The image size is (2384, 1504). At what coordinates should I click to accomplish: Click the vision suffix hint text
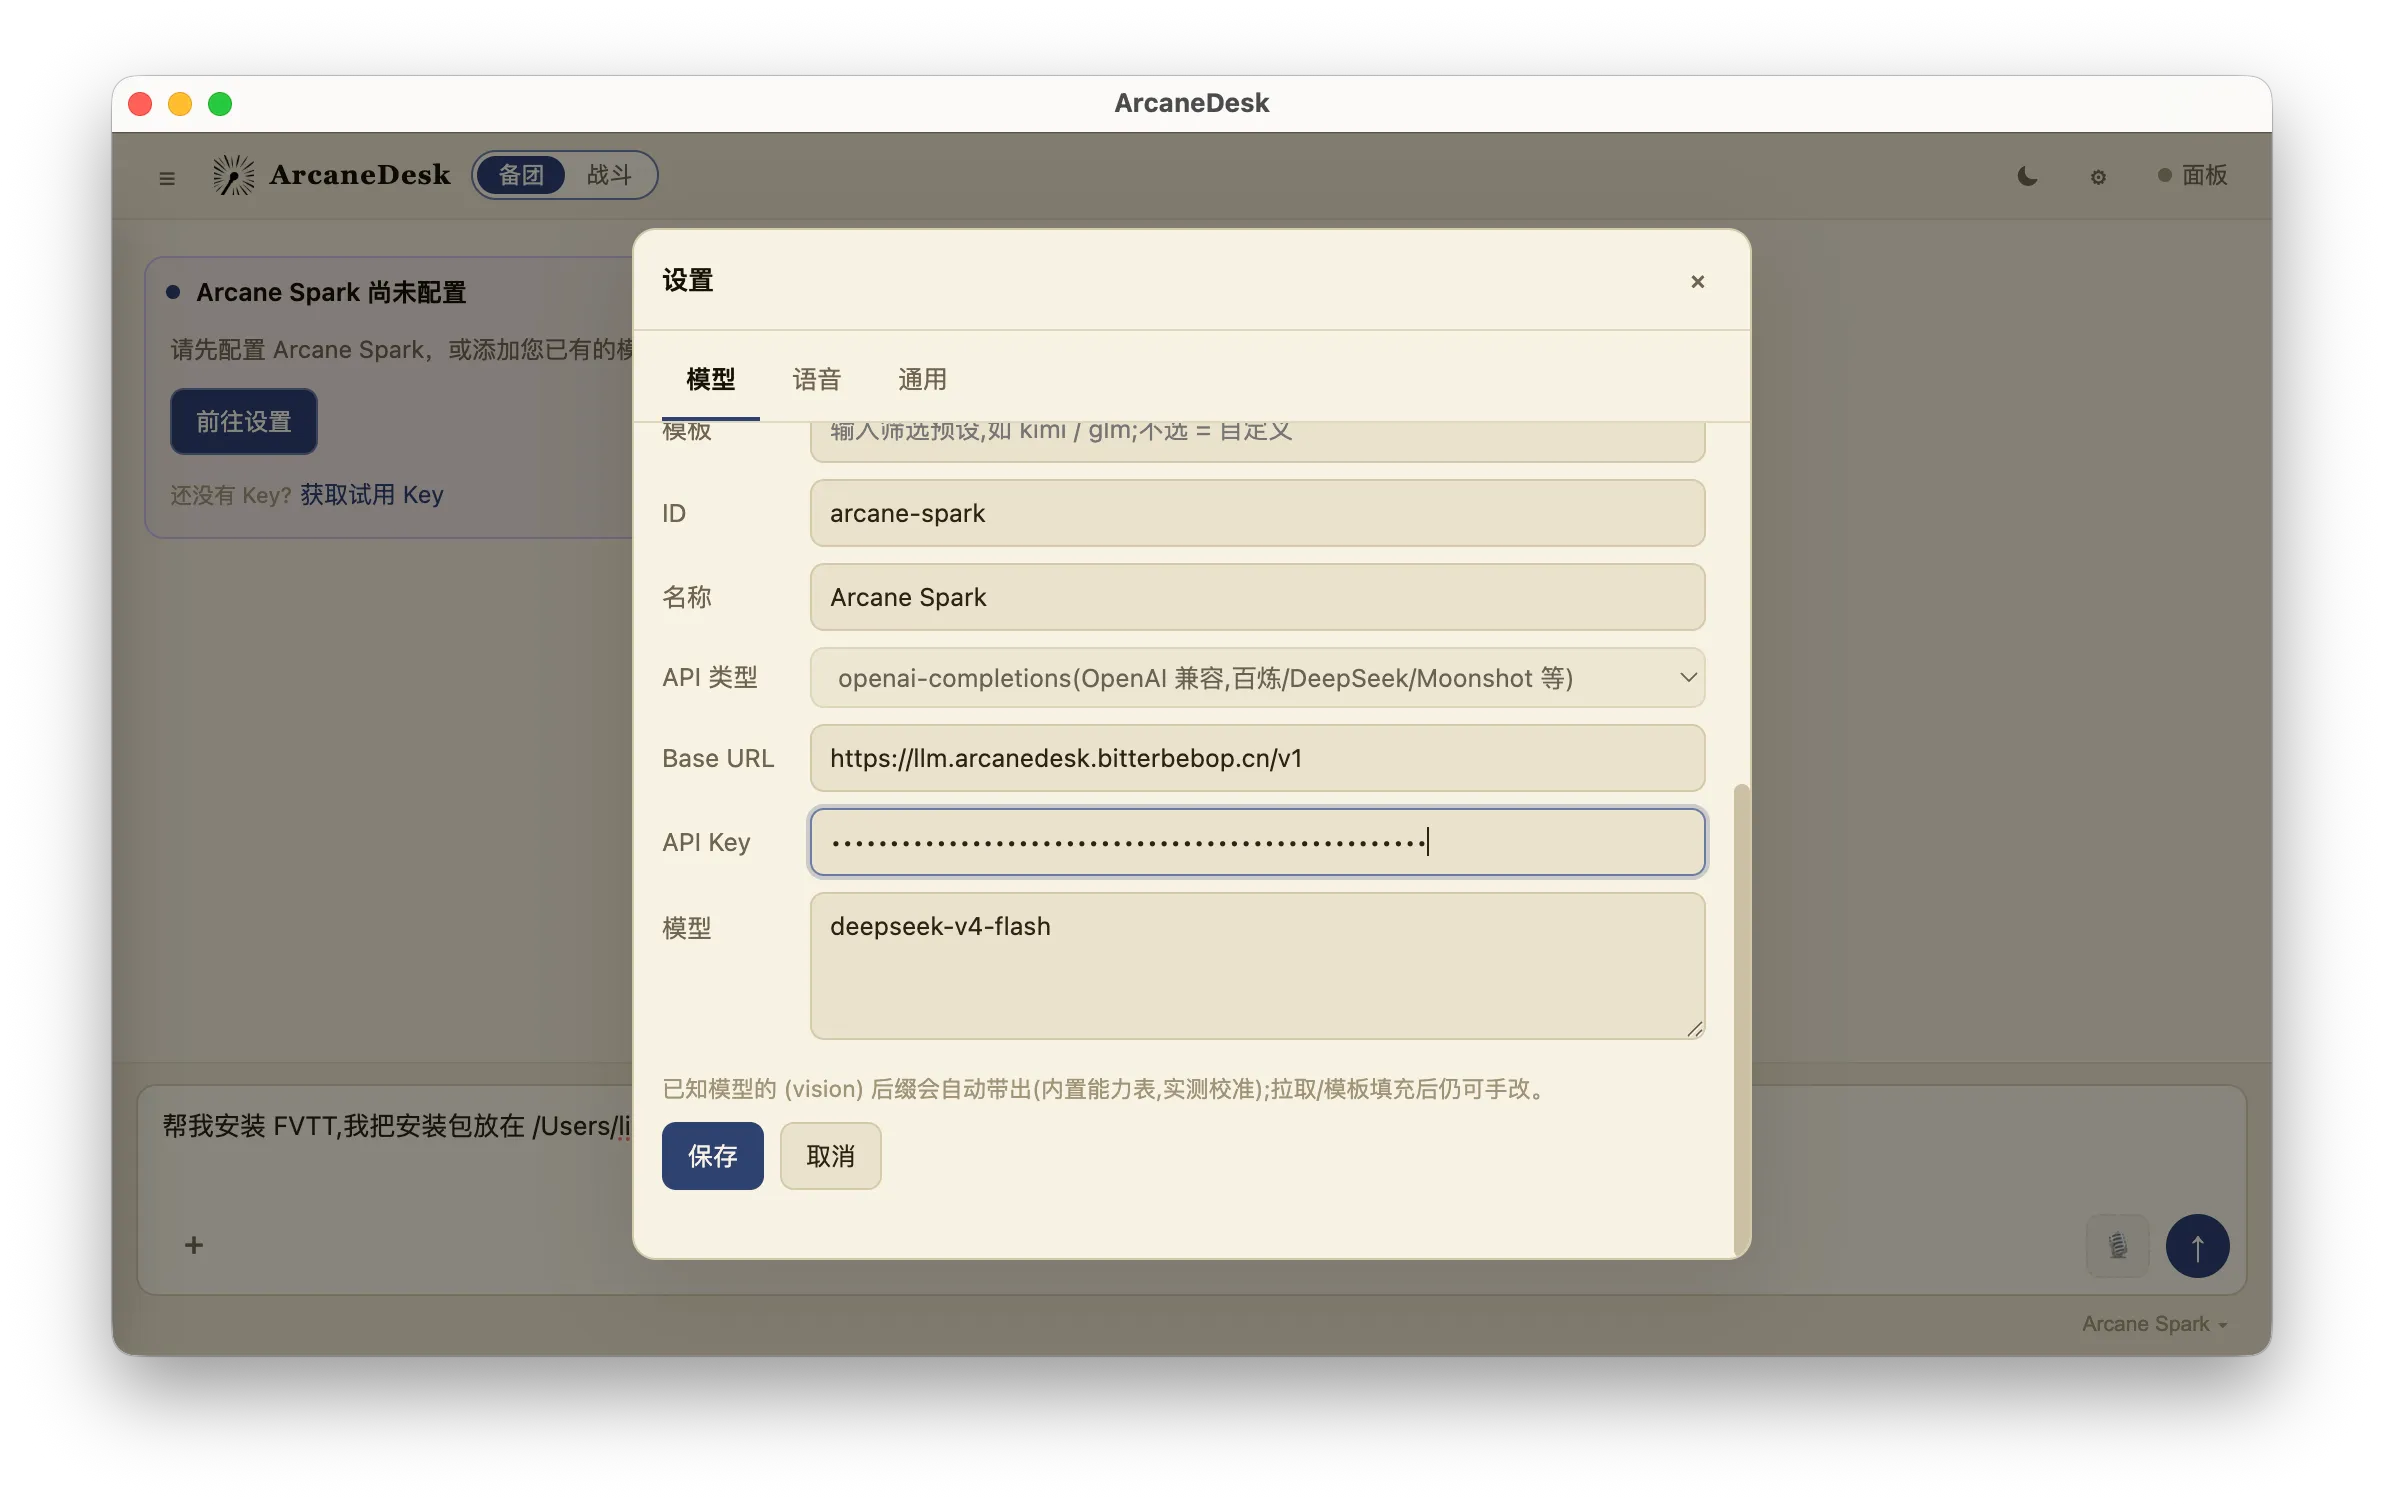click(x=1107, y=1089)
